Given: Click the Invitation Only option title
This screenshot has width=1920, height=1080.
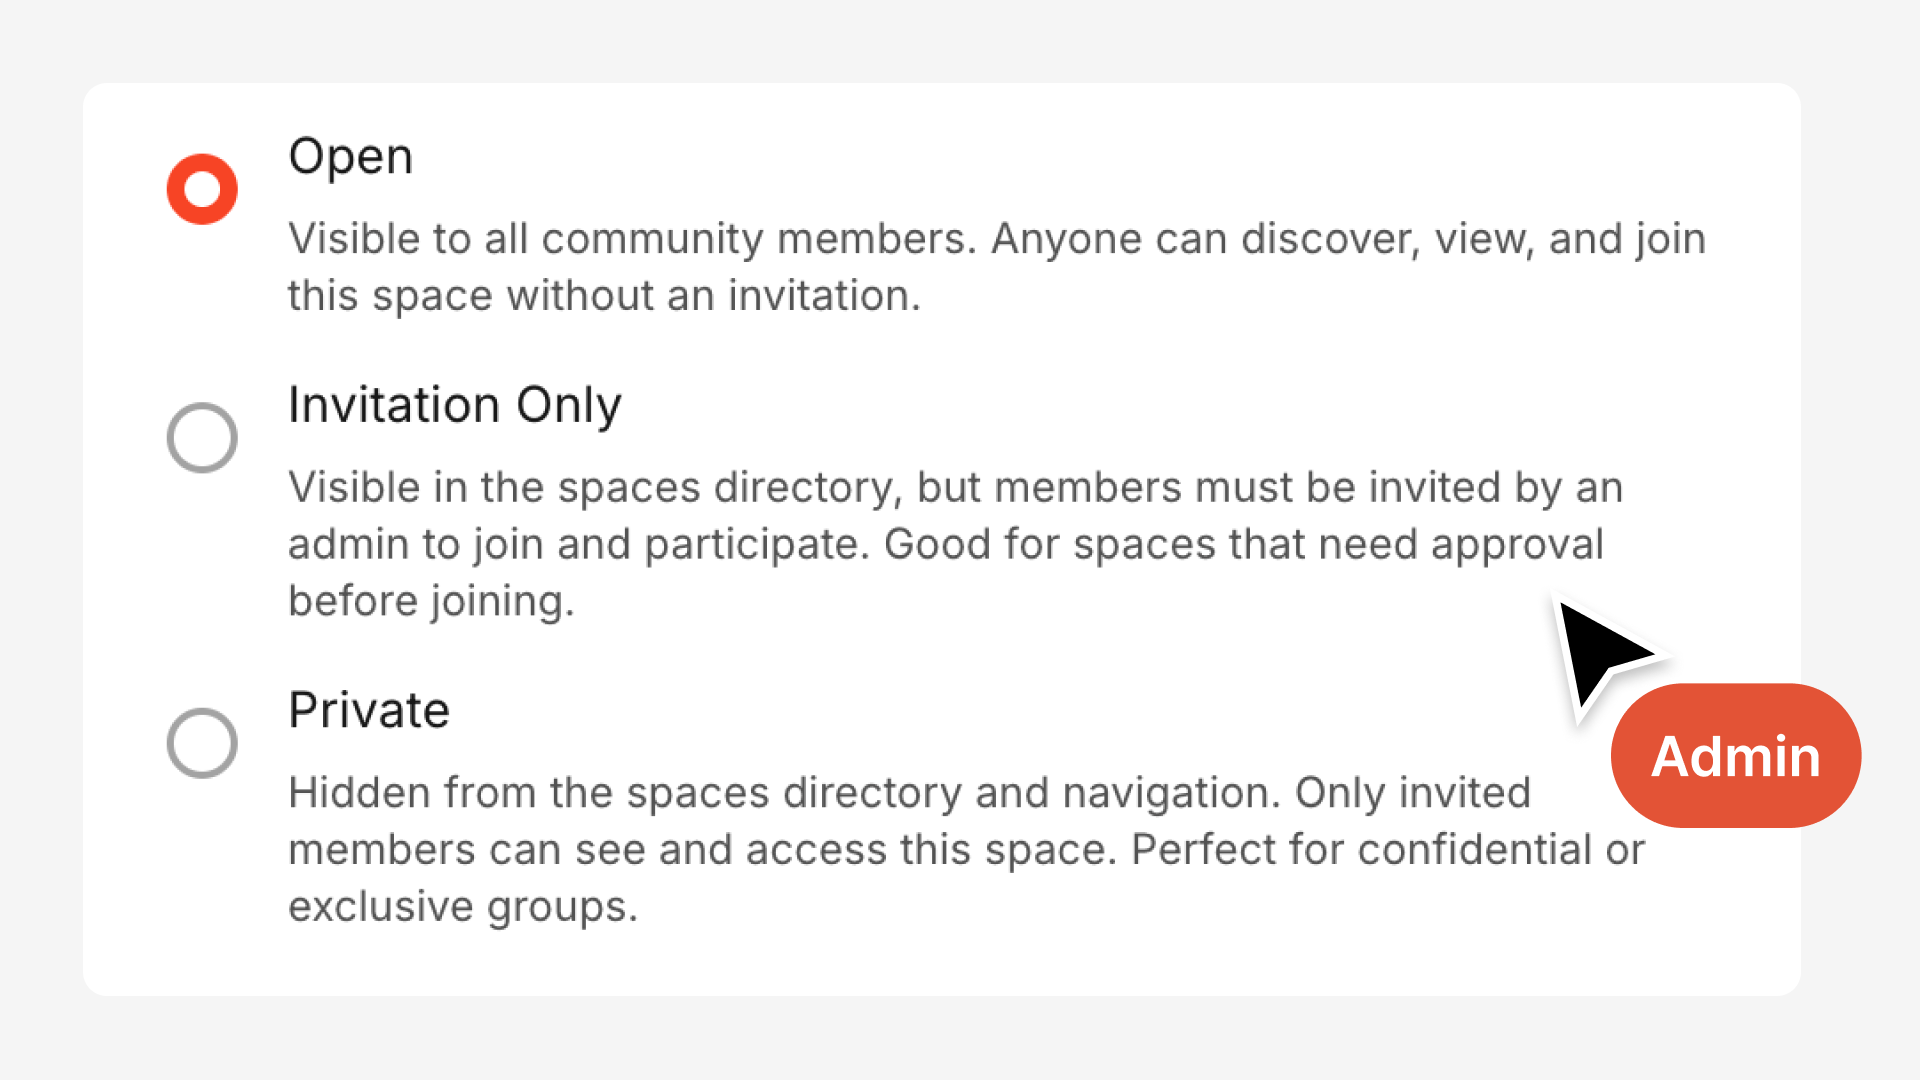Looking at the screenshot, I should [454, 405].
